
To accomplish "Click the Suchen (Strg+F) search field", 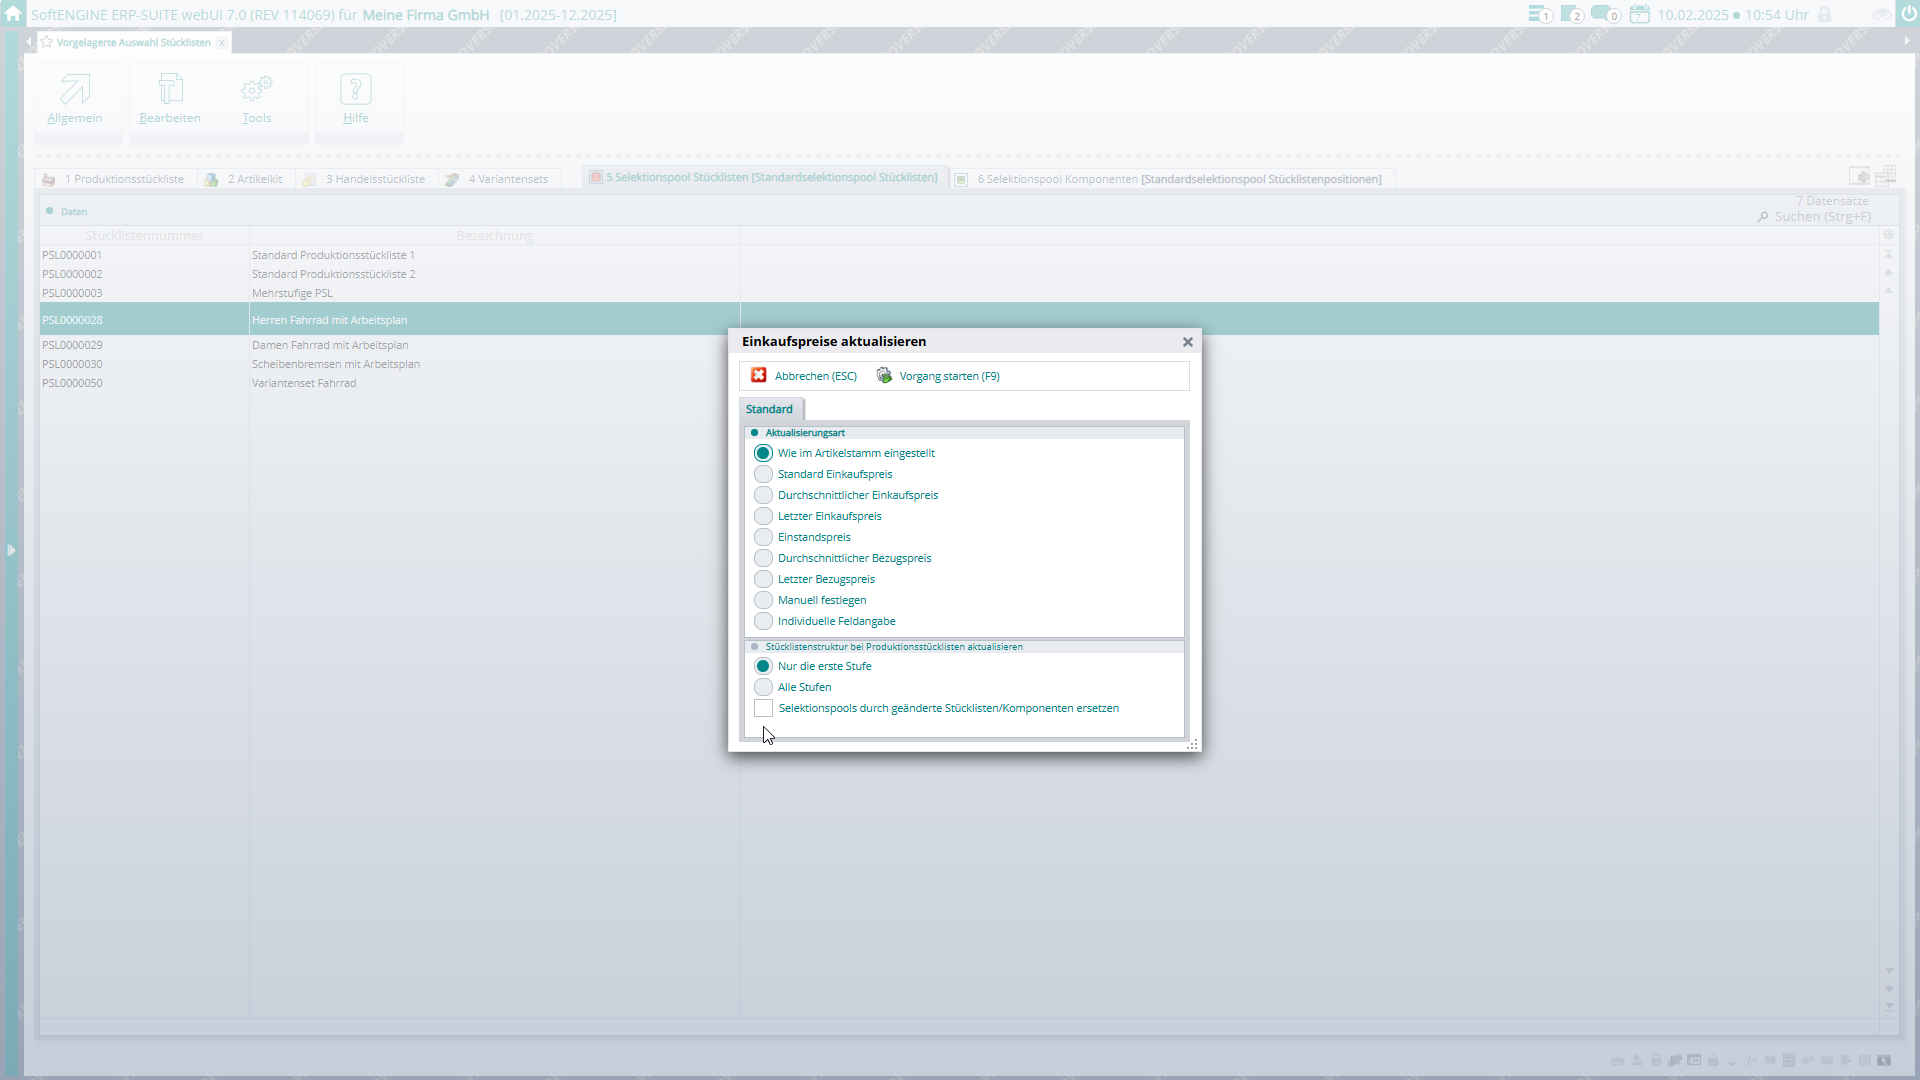I will click(1821, 217).
